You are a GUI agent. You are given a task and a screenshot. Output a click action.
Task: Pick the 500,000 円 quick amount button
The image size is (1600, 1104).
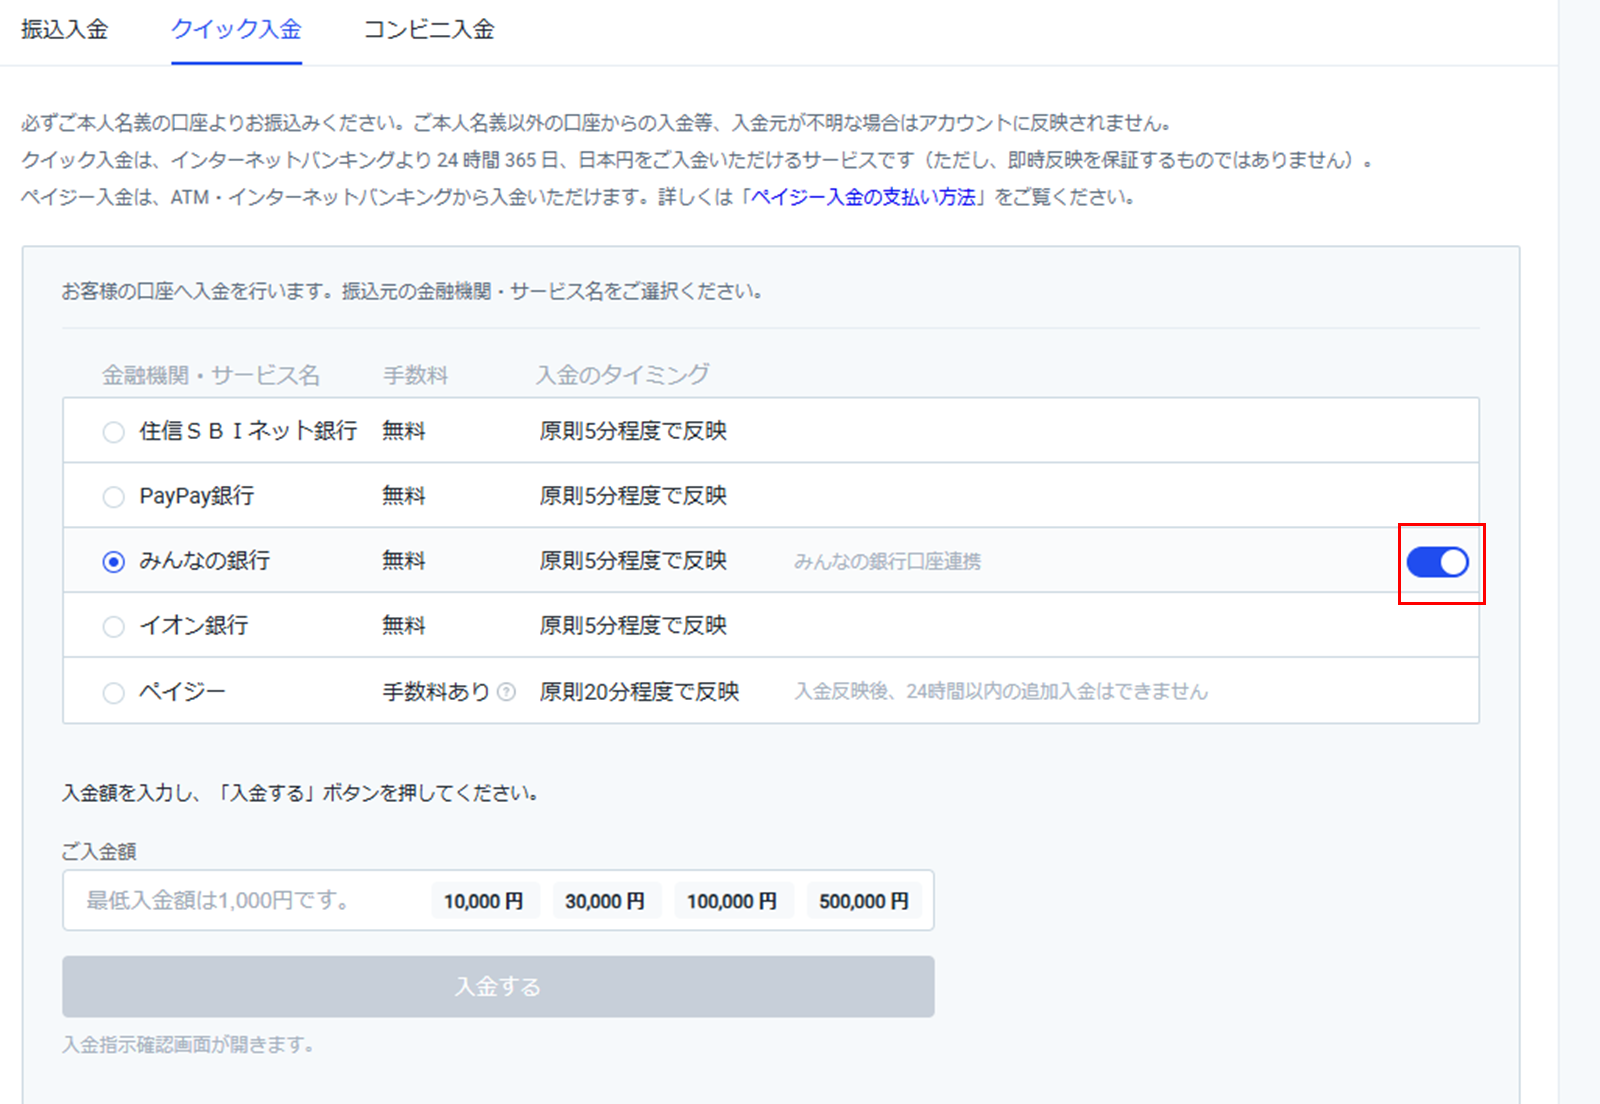864,901
